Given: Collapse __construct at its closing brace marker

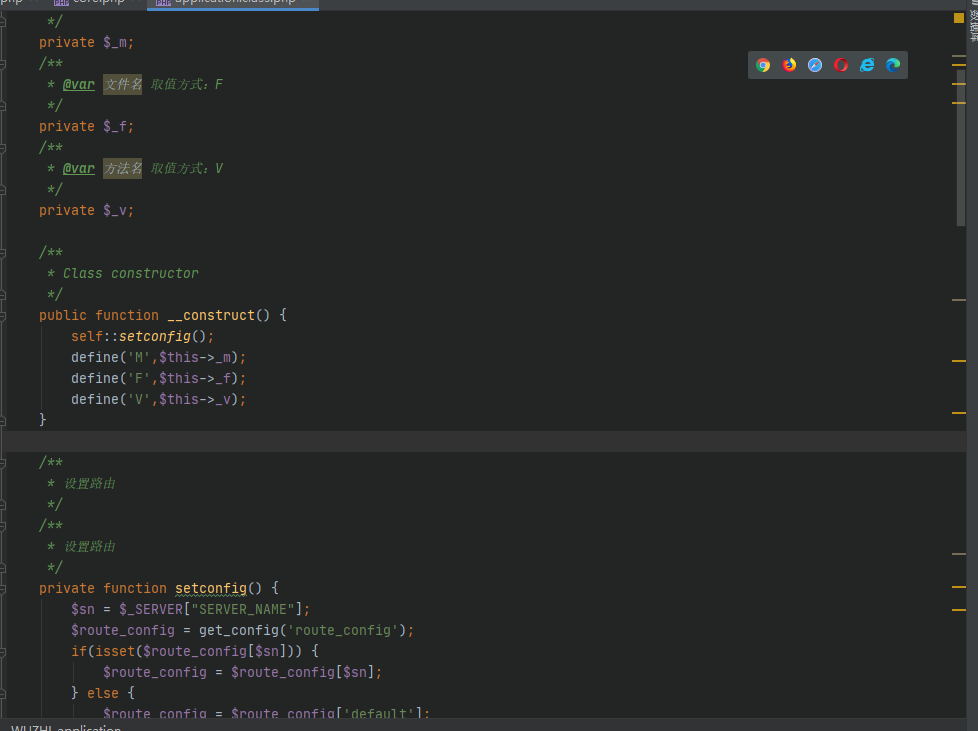Looking at the screenshot, I should (3, 420).
